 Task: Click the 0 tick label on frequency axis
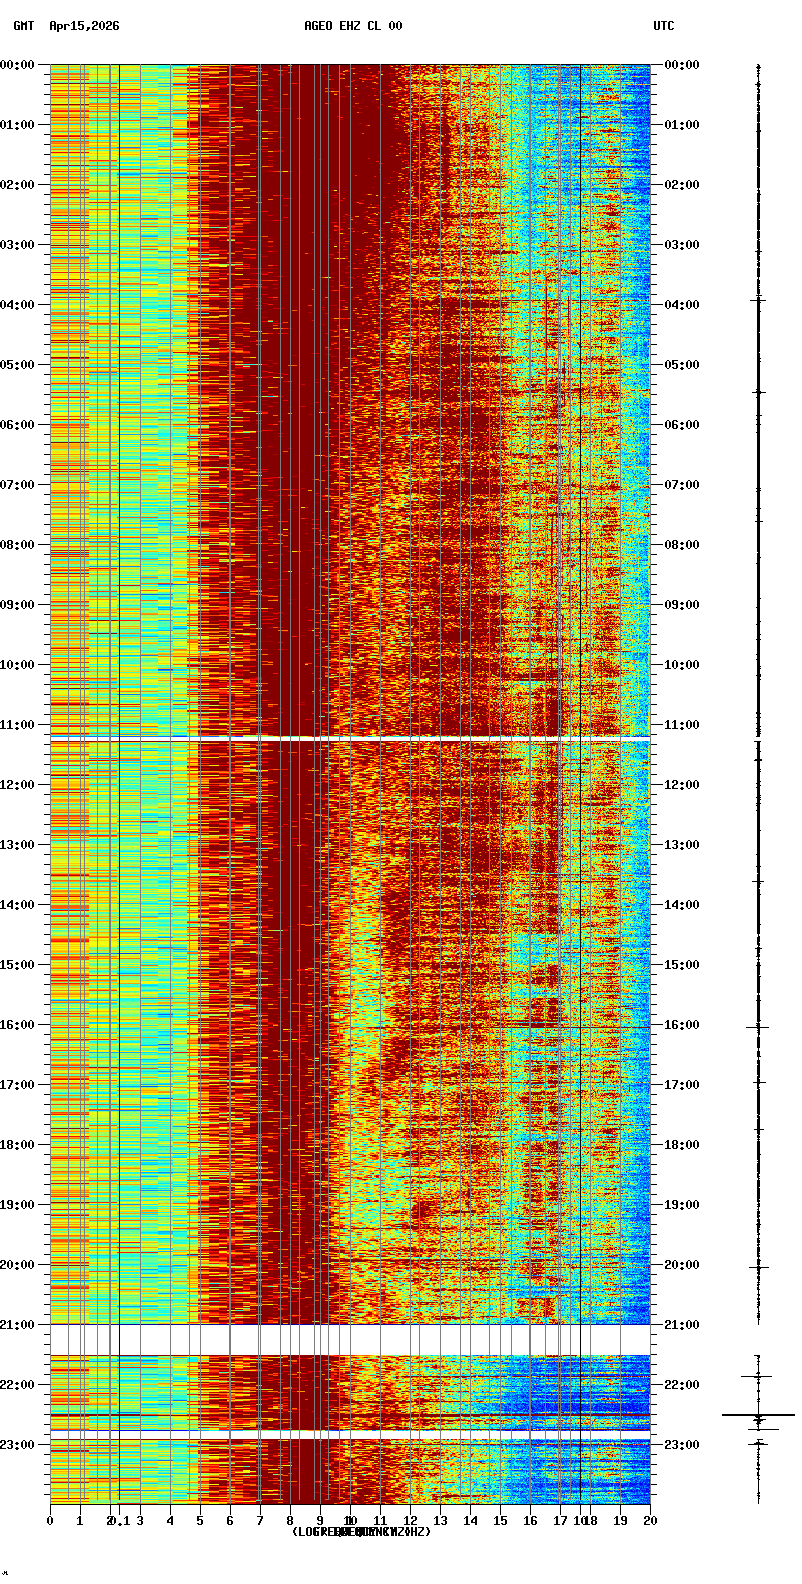click(x=50, y=1521)
